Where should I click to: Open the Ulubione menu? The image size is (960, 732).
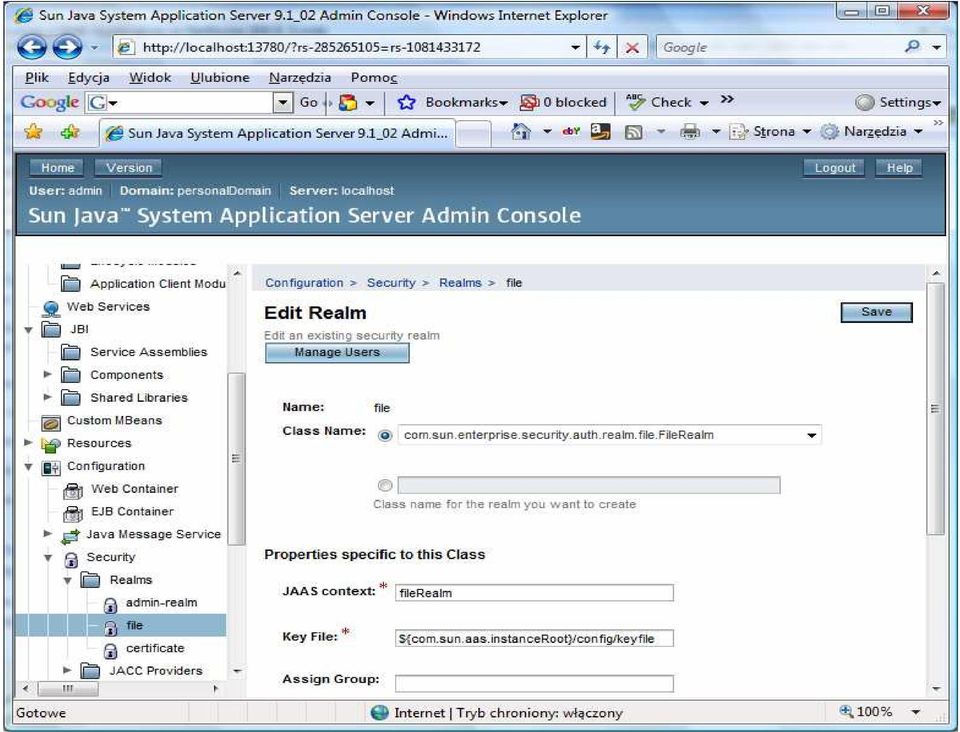coord(220,78)
